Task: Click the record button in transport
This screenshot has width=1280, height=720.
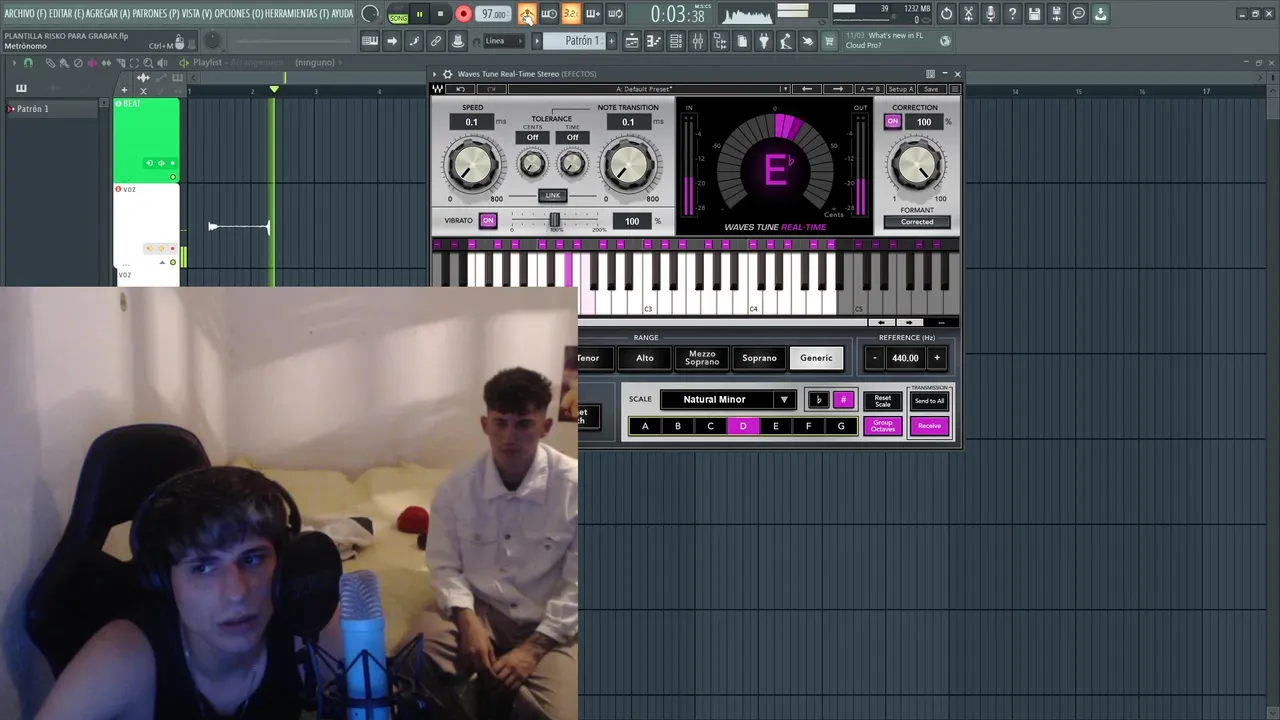Action: (463, 14)
